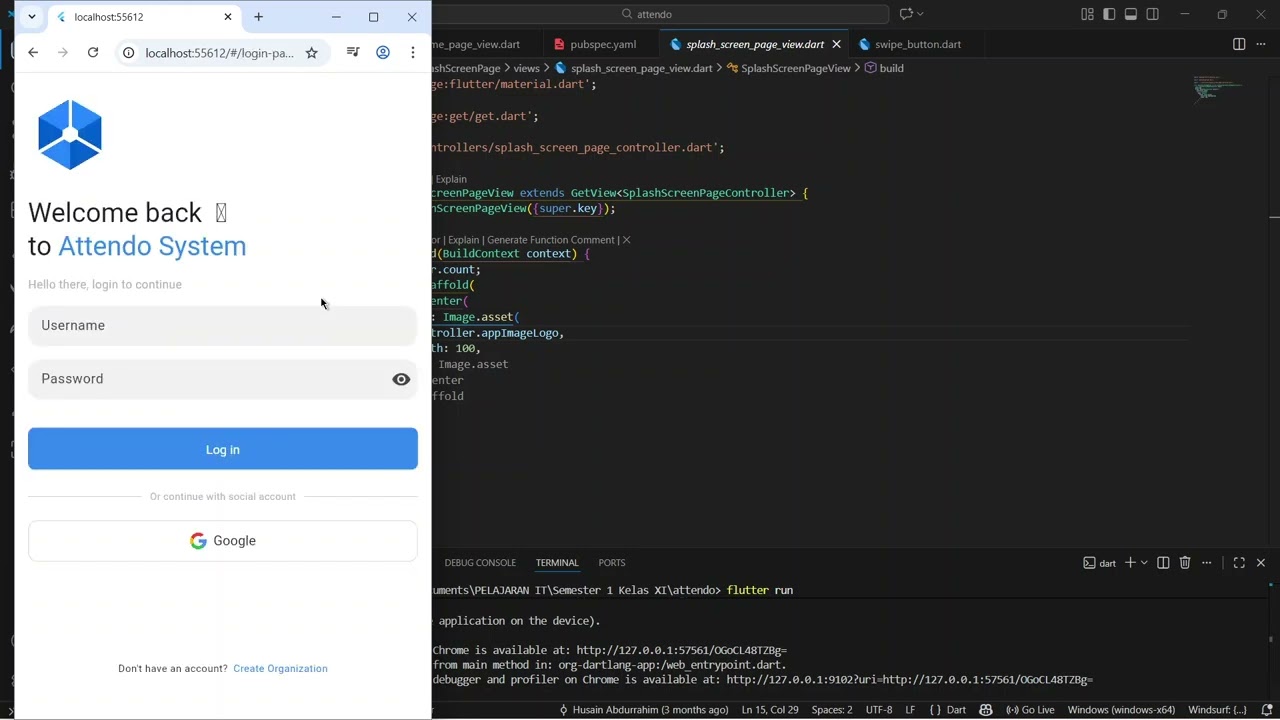Select device Windows (windows-x64)

[1121, 710]
